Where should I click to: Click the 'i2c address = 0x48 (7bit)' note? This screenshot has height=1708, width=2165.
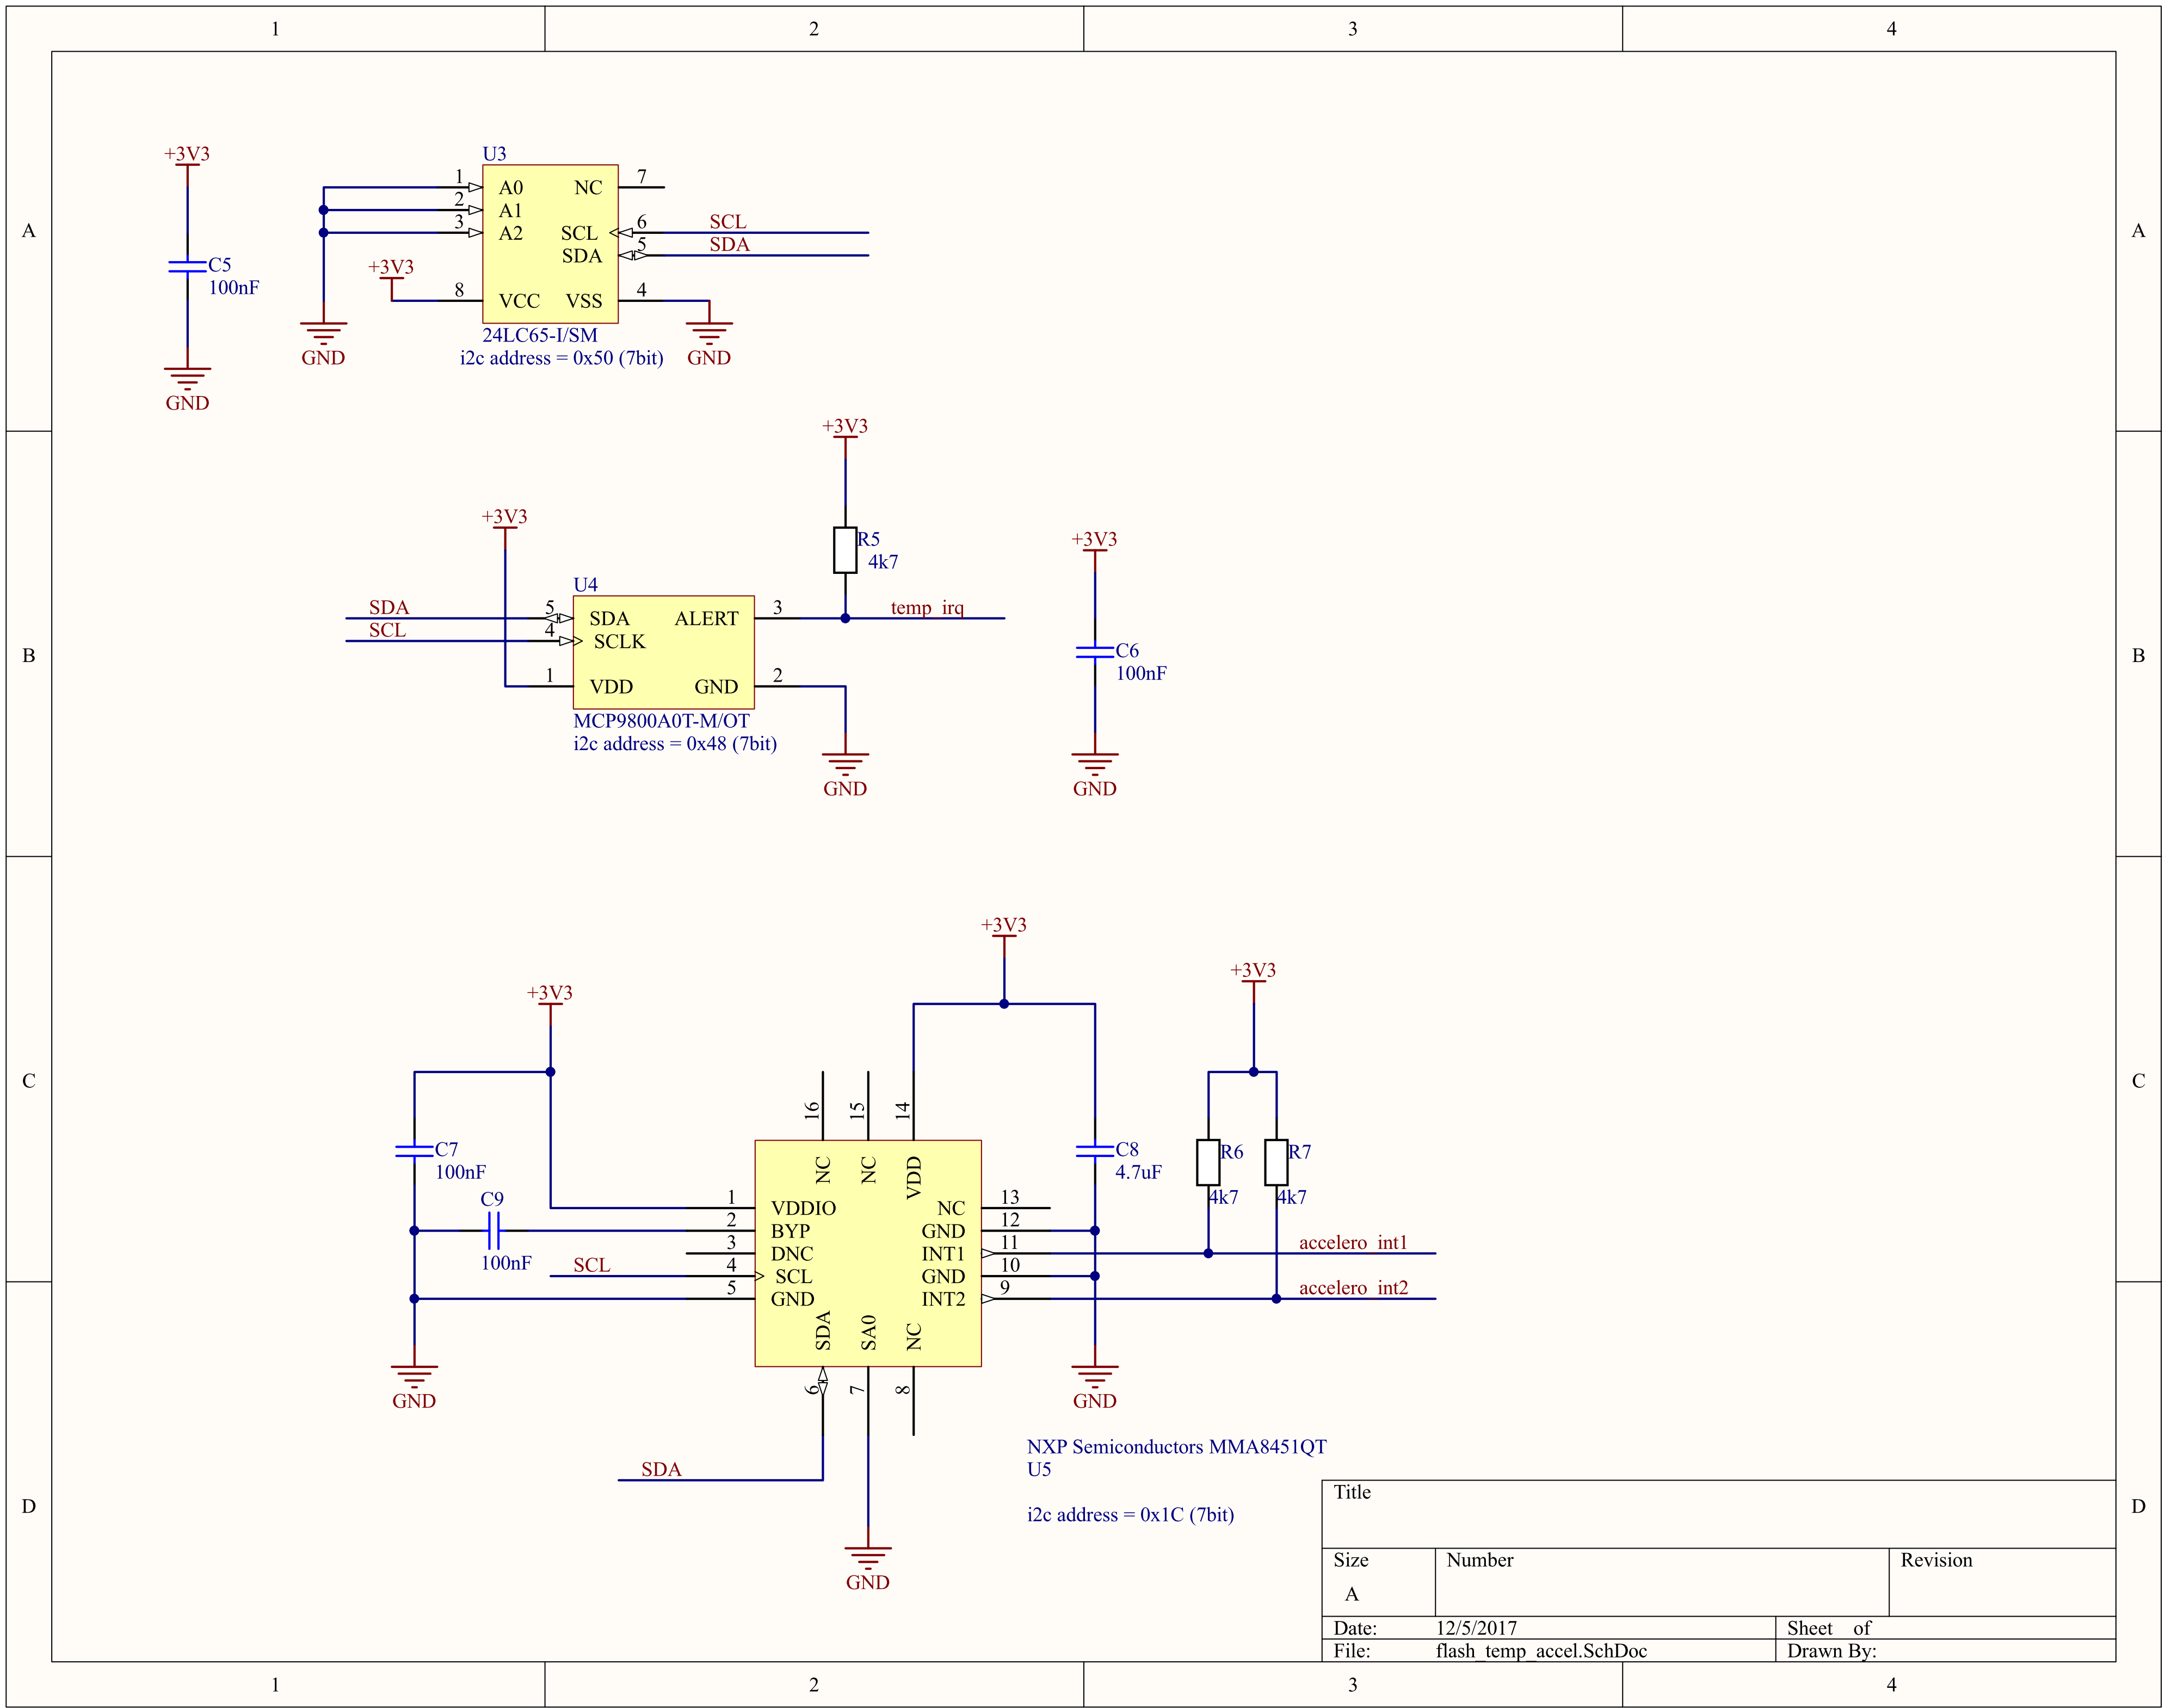[x=675, y=744]
